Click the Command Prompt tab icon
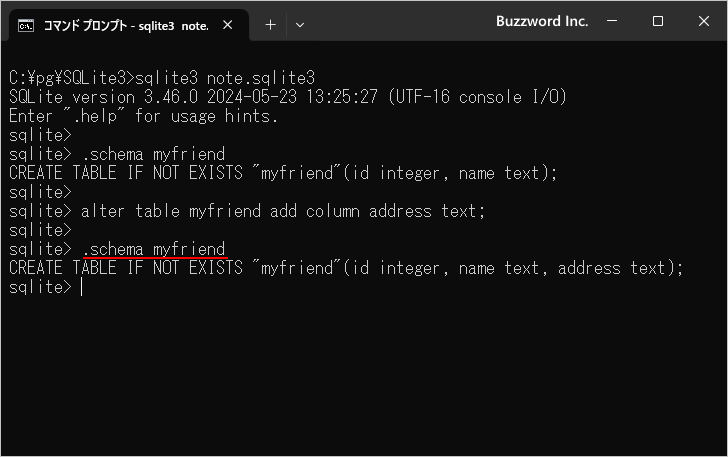Viewport: 728px width, 457px height. pos(27,25)
